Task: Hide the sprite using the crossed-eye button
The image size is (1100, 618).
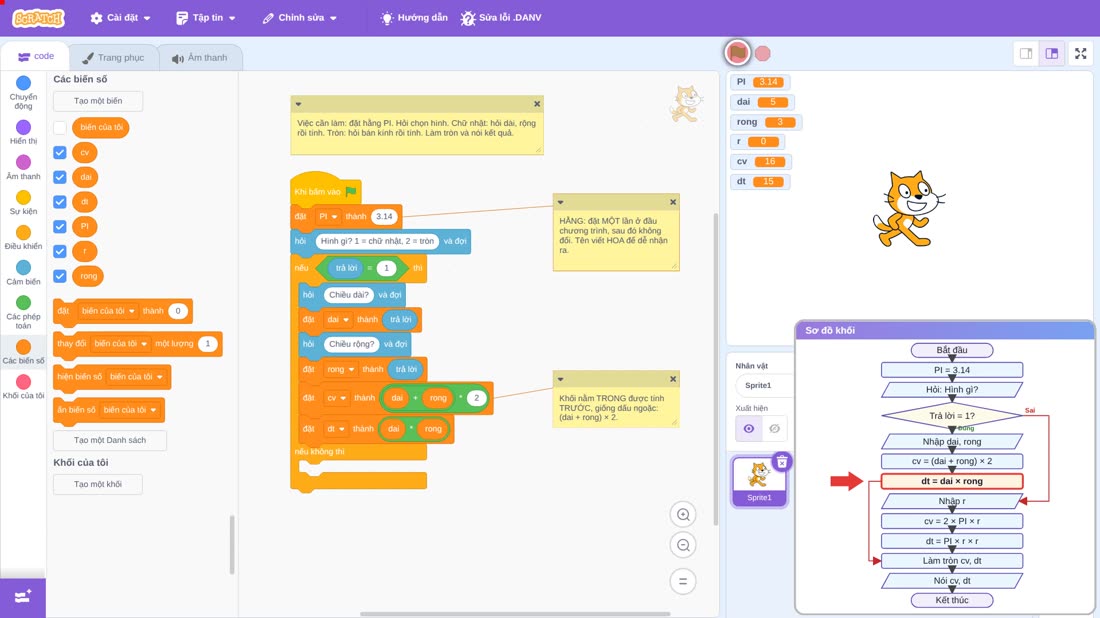Action: click(774, 429)
